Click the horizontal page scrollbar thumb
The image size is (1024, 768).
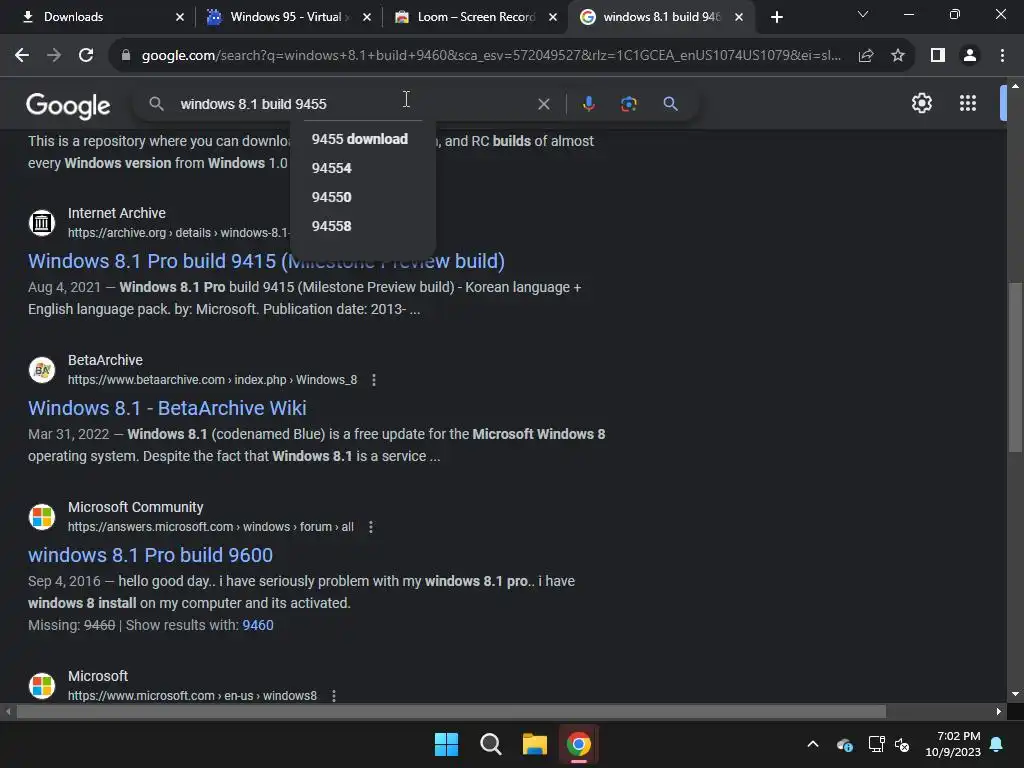click(x=451, y=711)
